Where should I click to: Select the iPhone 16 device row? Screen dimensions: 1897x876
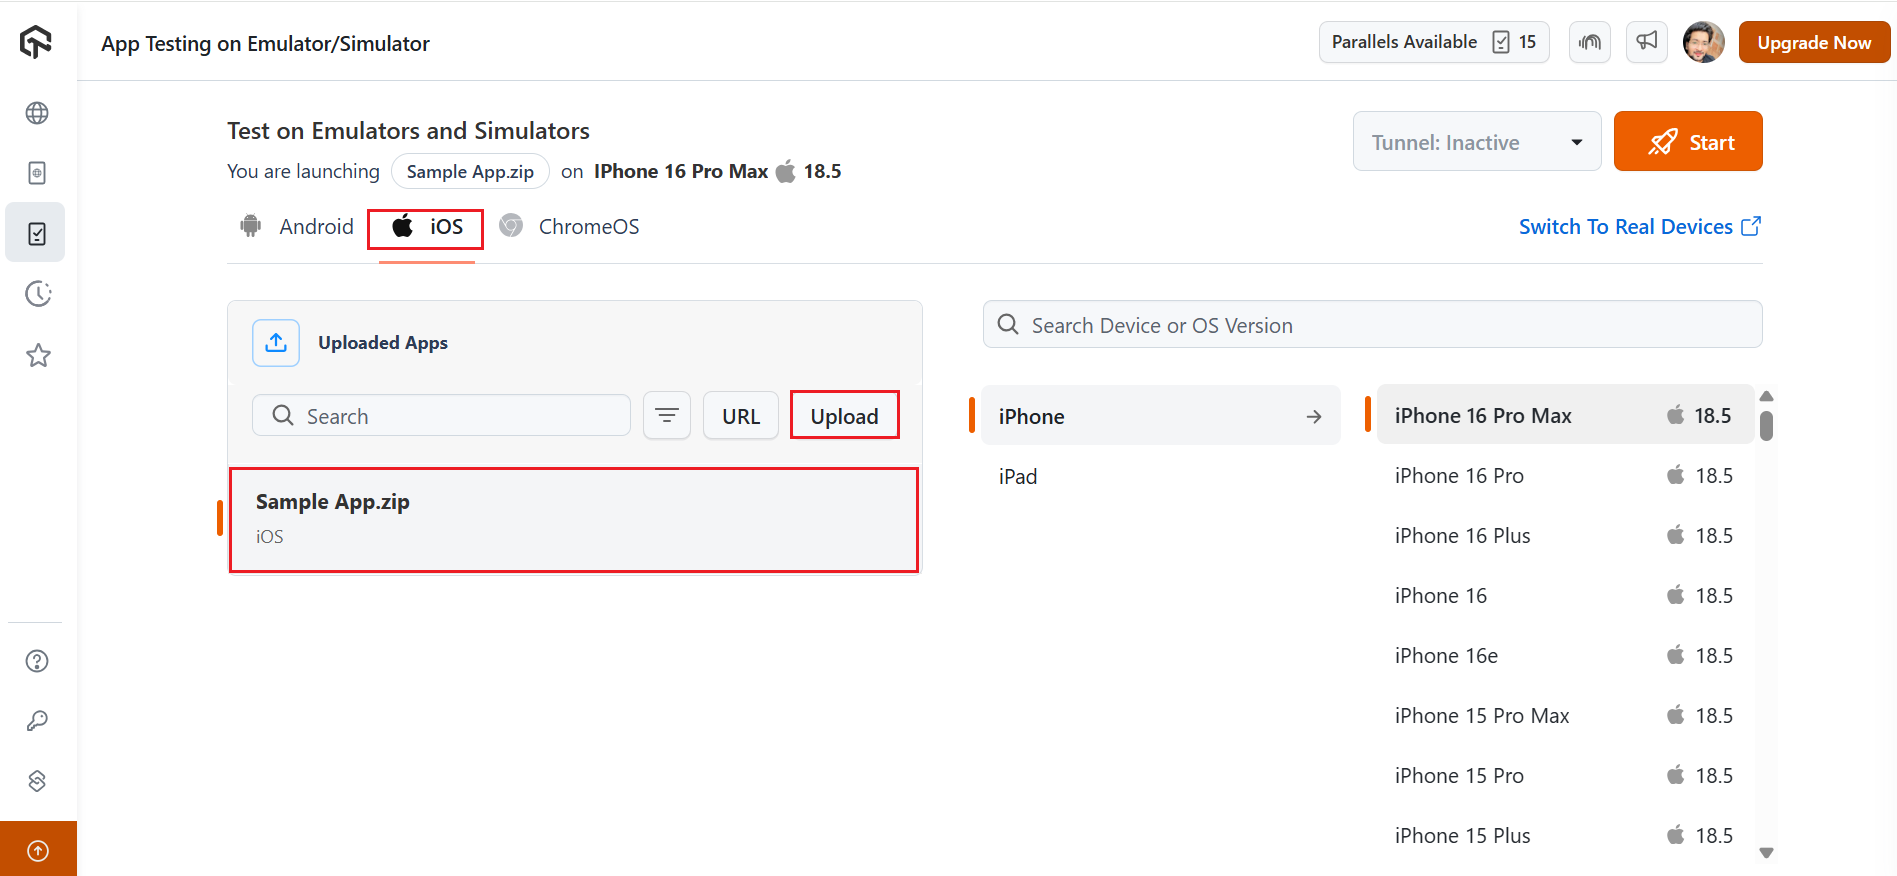[1565, 595]
